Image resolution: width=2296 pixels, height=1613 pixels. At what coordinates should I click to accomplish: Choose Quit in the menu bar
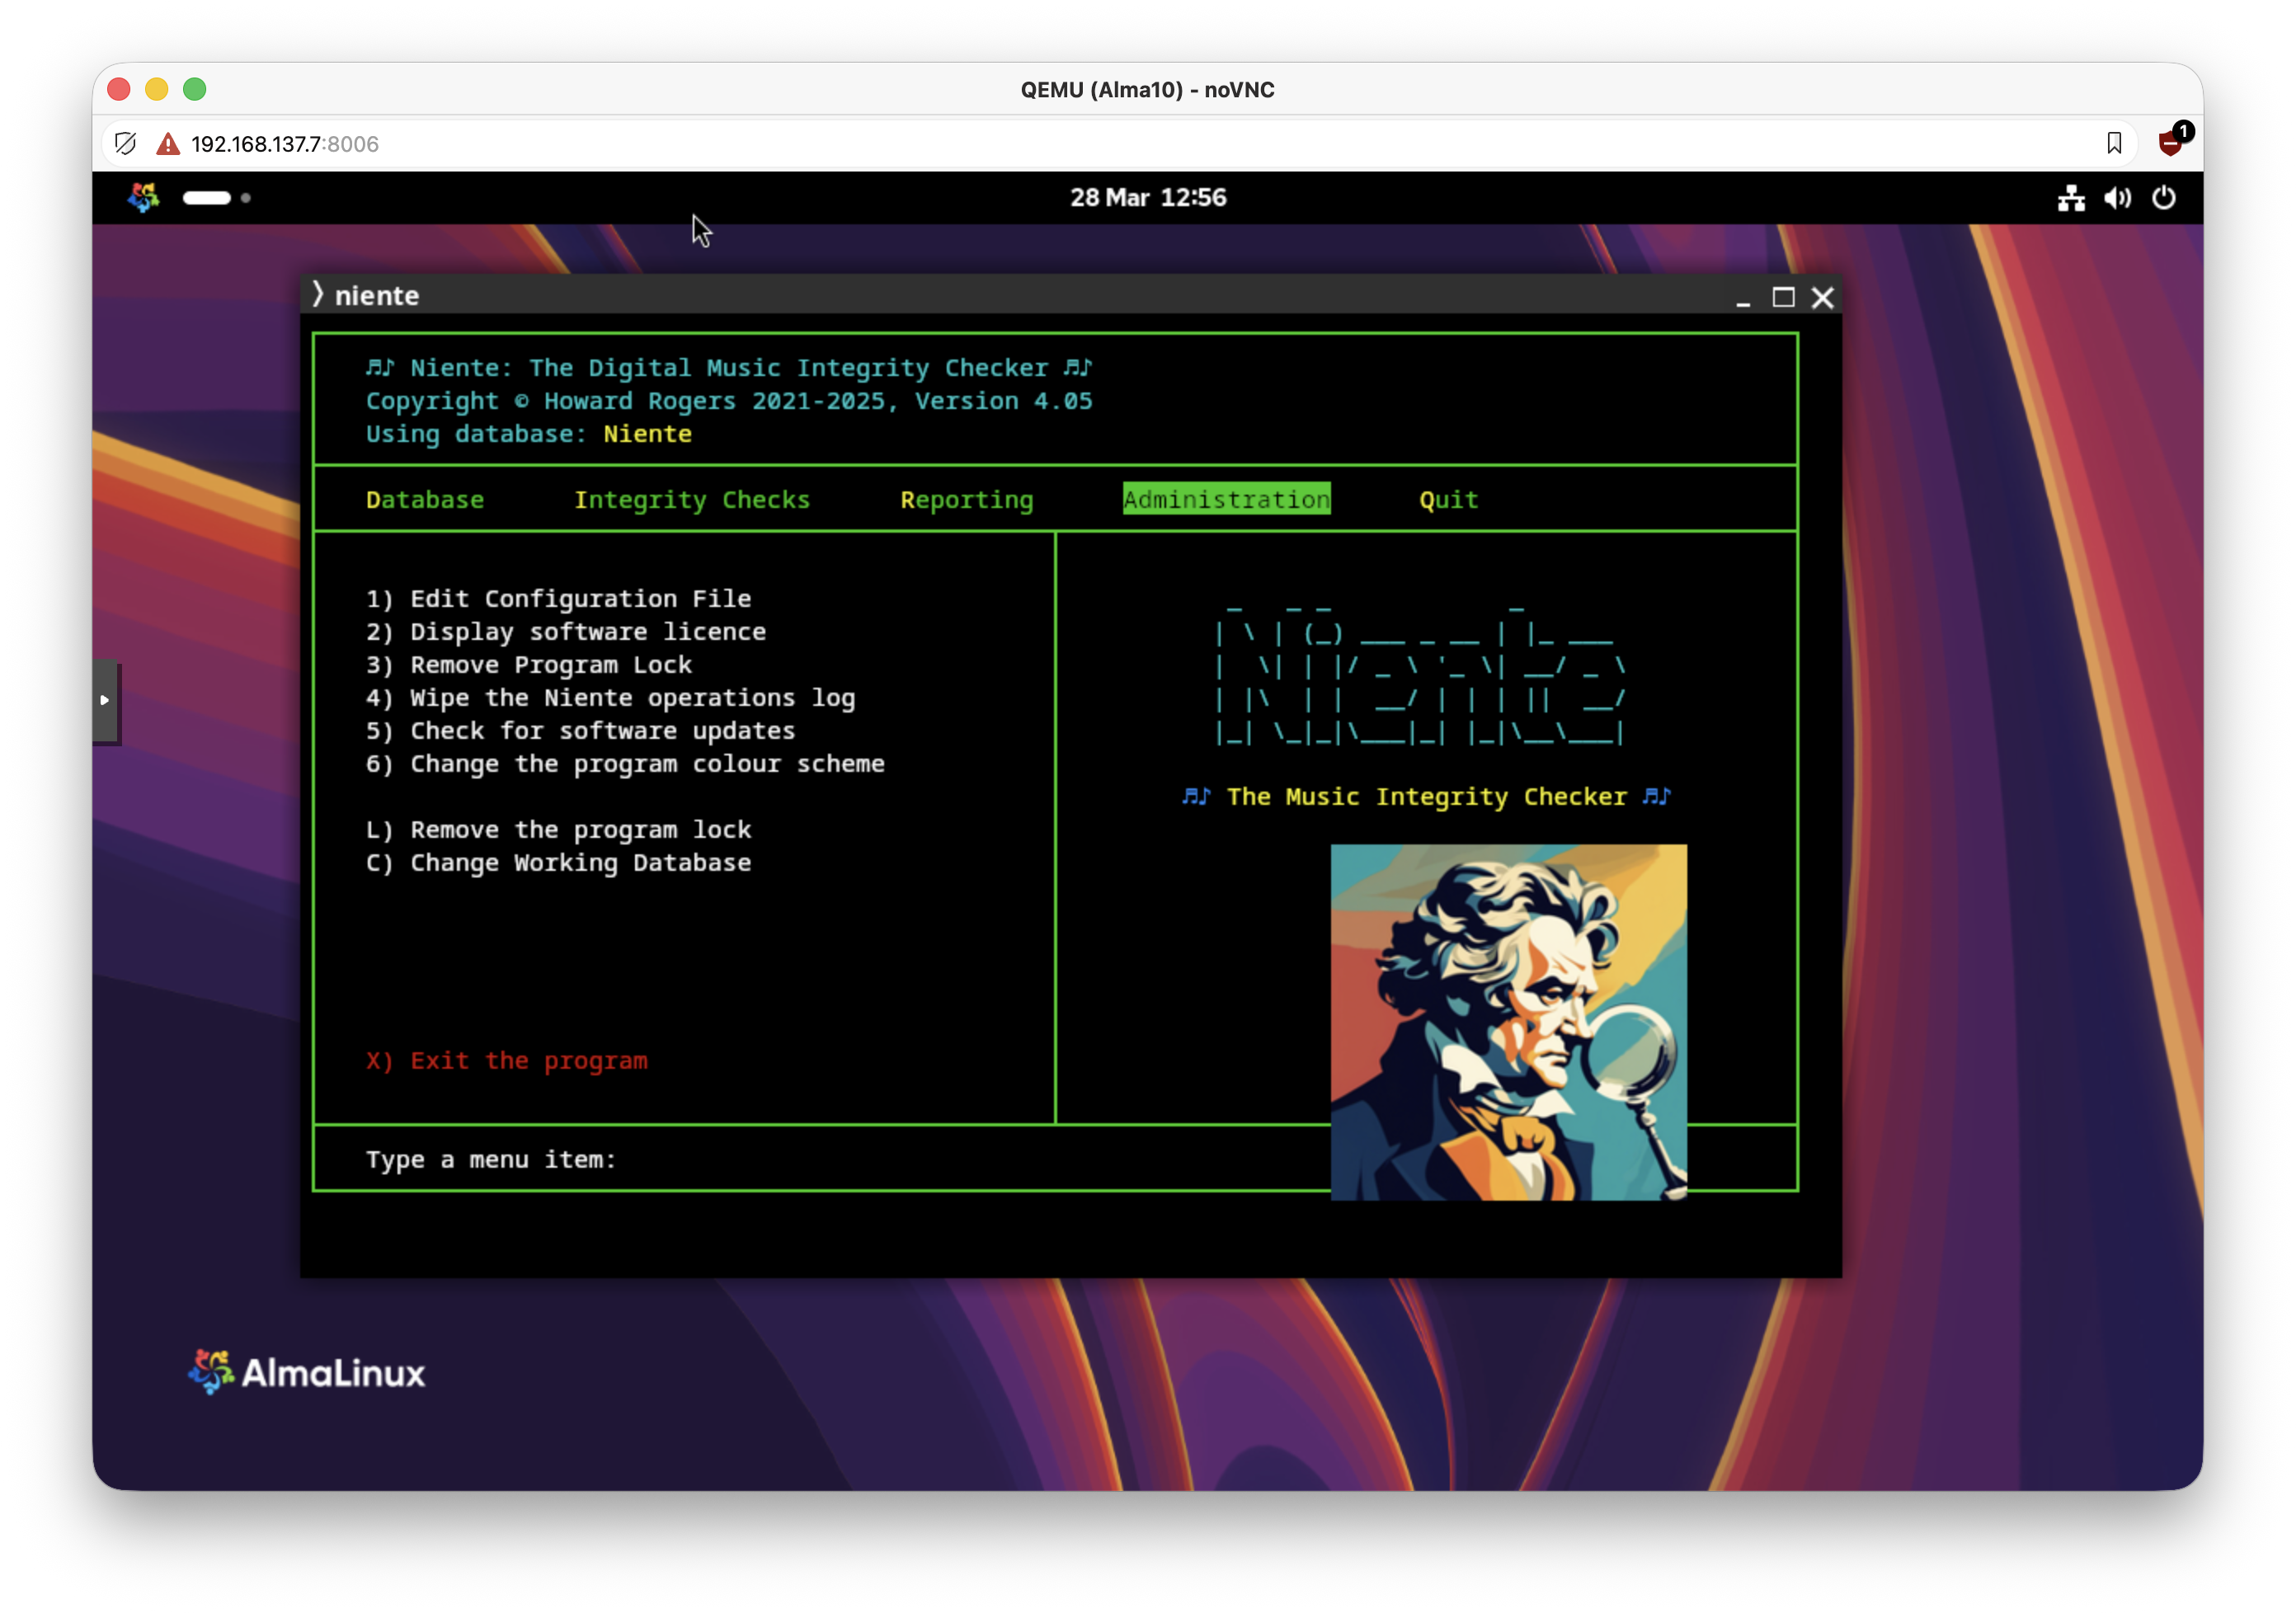1448,500
